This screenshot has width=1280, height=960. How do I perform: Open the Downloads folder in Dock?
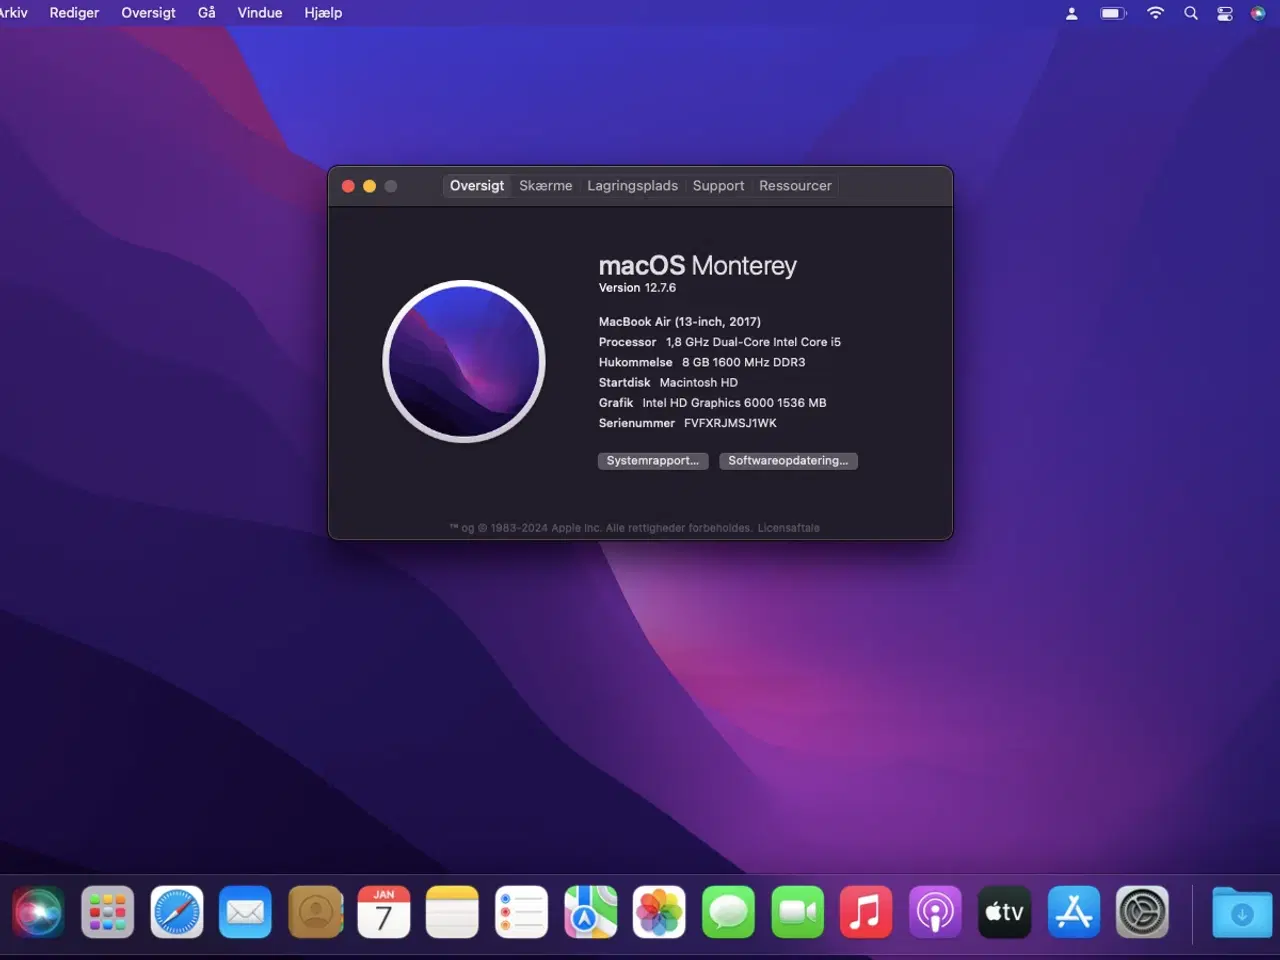(1242, 912)
